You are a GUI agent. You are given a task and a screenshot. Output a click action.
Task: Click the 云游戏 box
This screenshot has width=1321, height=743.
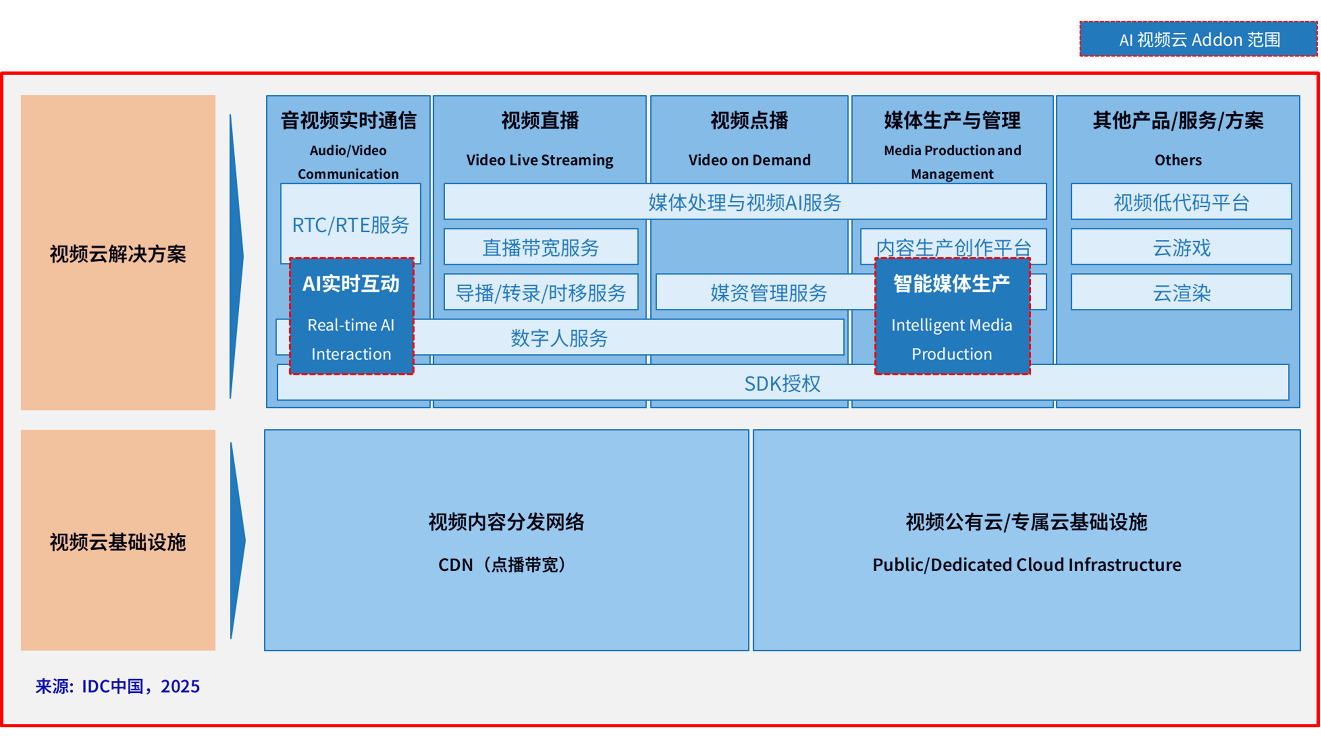(1181, 247)
